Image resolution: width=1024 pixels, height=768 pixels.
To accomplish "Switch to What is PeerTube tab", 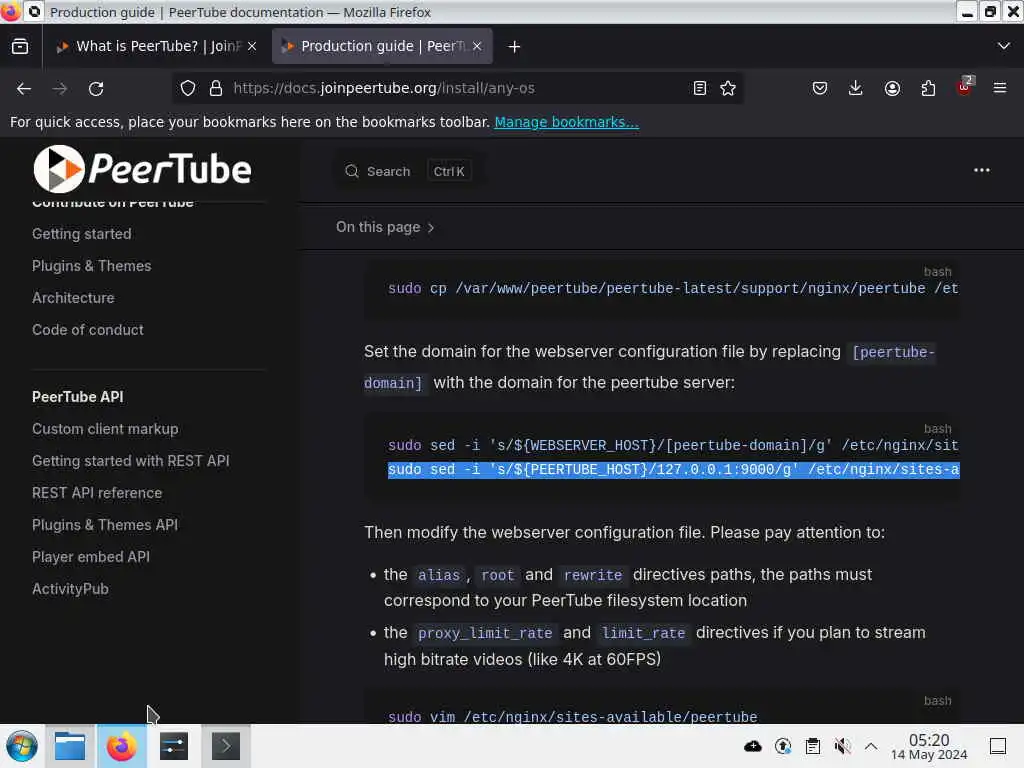I will (x=157, y=46).
